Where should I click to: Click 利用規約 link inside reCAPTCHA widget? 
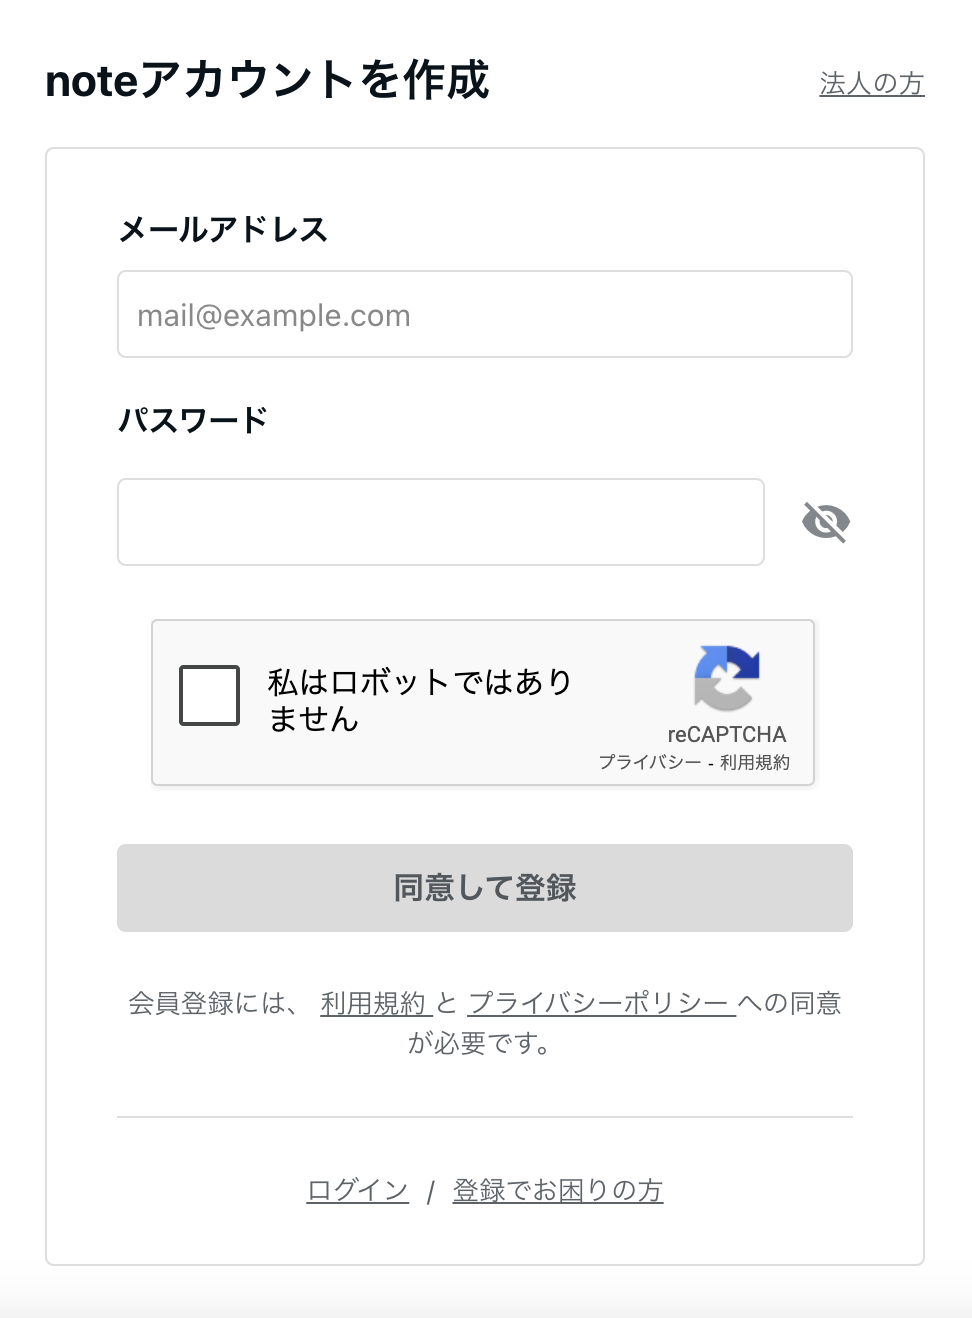click(x=755, y=762)
